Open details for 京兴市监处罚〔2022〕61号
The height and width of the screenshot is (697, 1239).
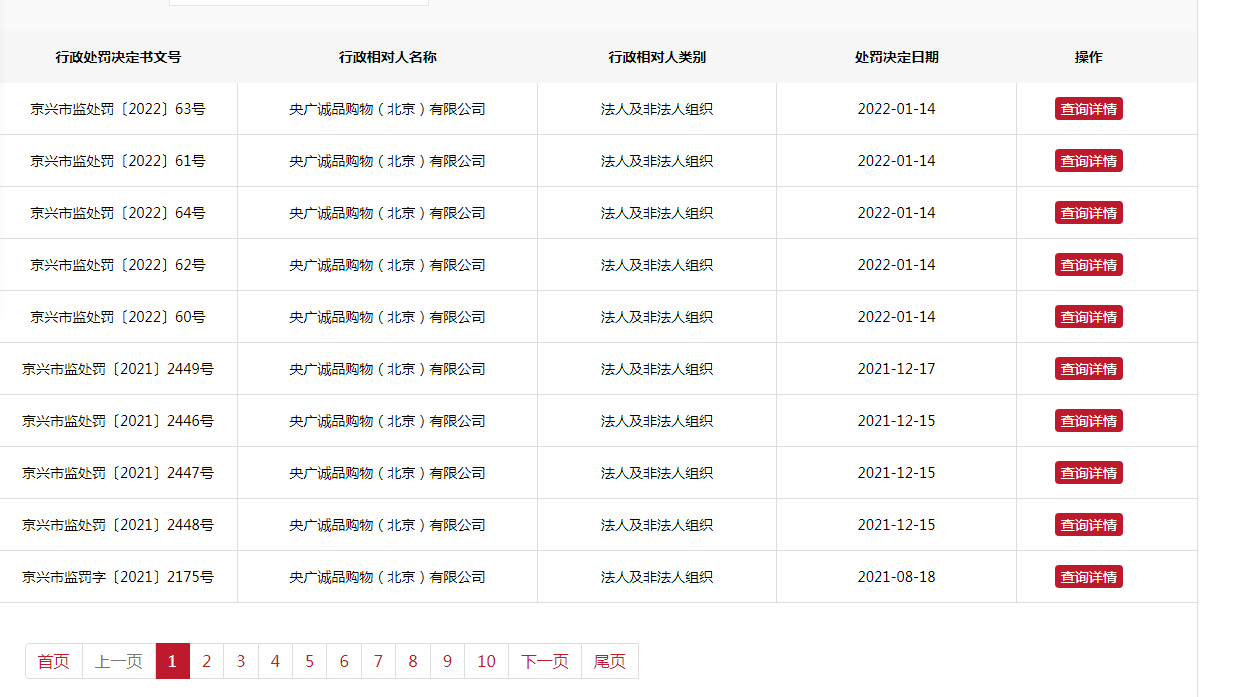(1088, 161)
